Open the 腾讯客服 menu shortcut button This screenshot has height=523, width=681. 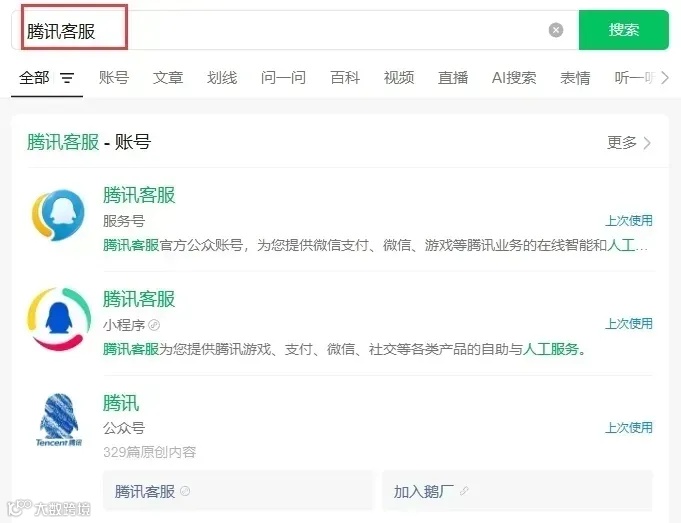point(238,491)
